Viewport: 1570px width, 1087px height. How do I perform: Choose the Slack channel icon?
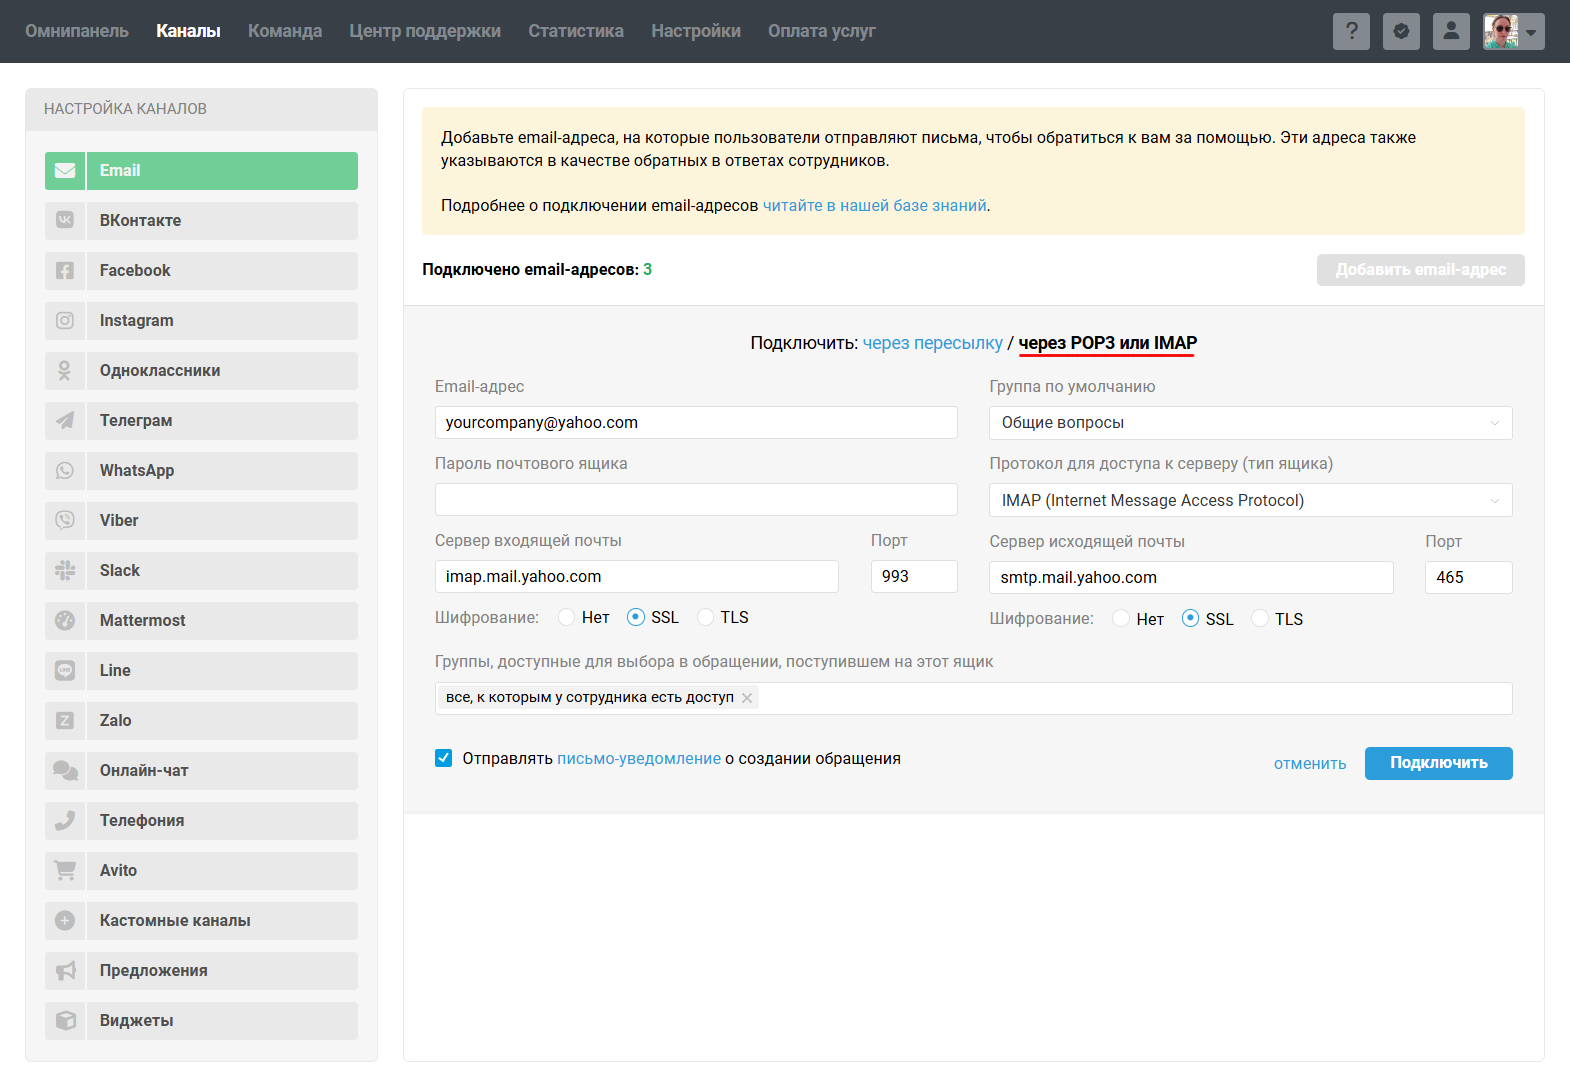(65, 571)
